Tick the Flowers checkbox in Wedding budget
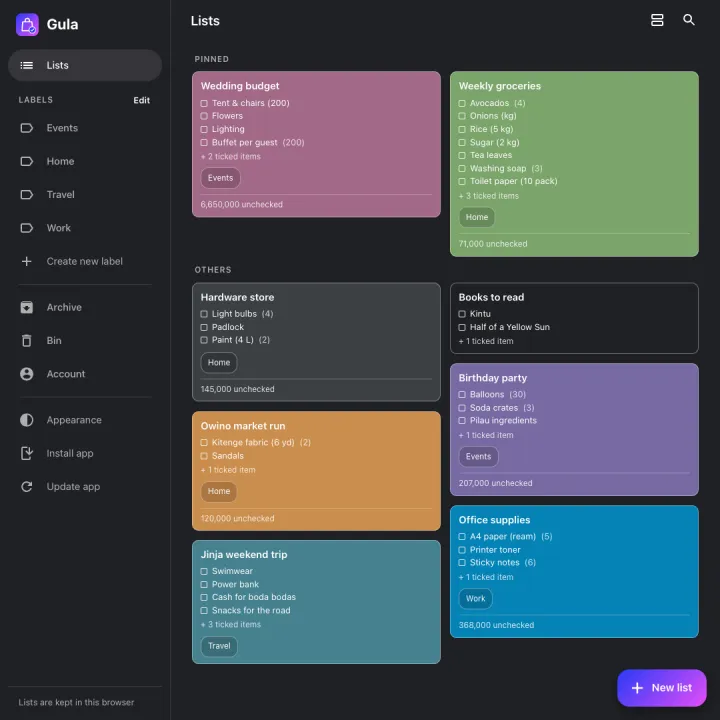The width and height of the screenshot is (720, 720). [204, 116]
